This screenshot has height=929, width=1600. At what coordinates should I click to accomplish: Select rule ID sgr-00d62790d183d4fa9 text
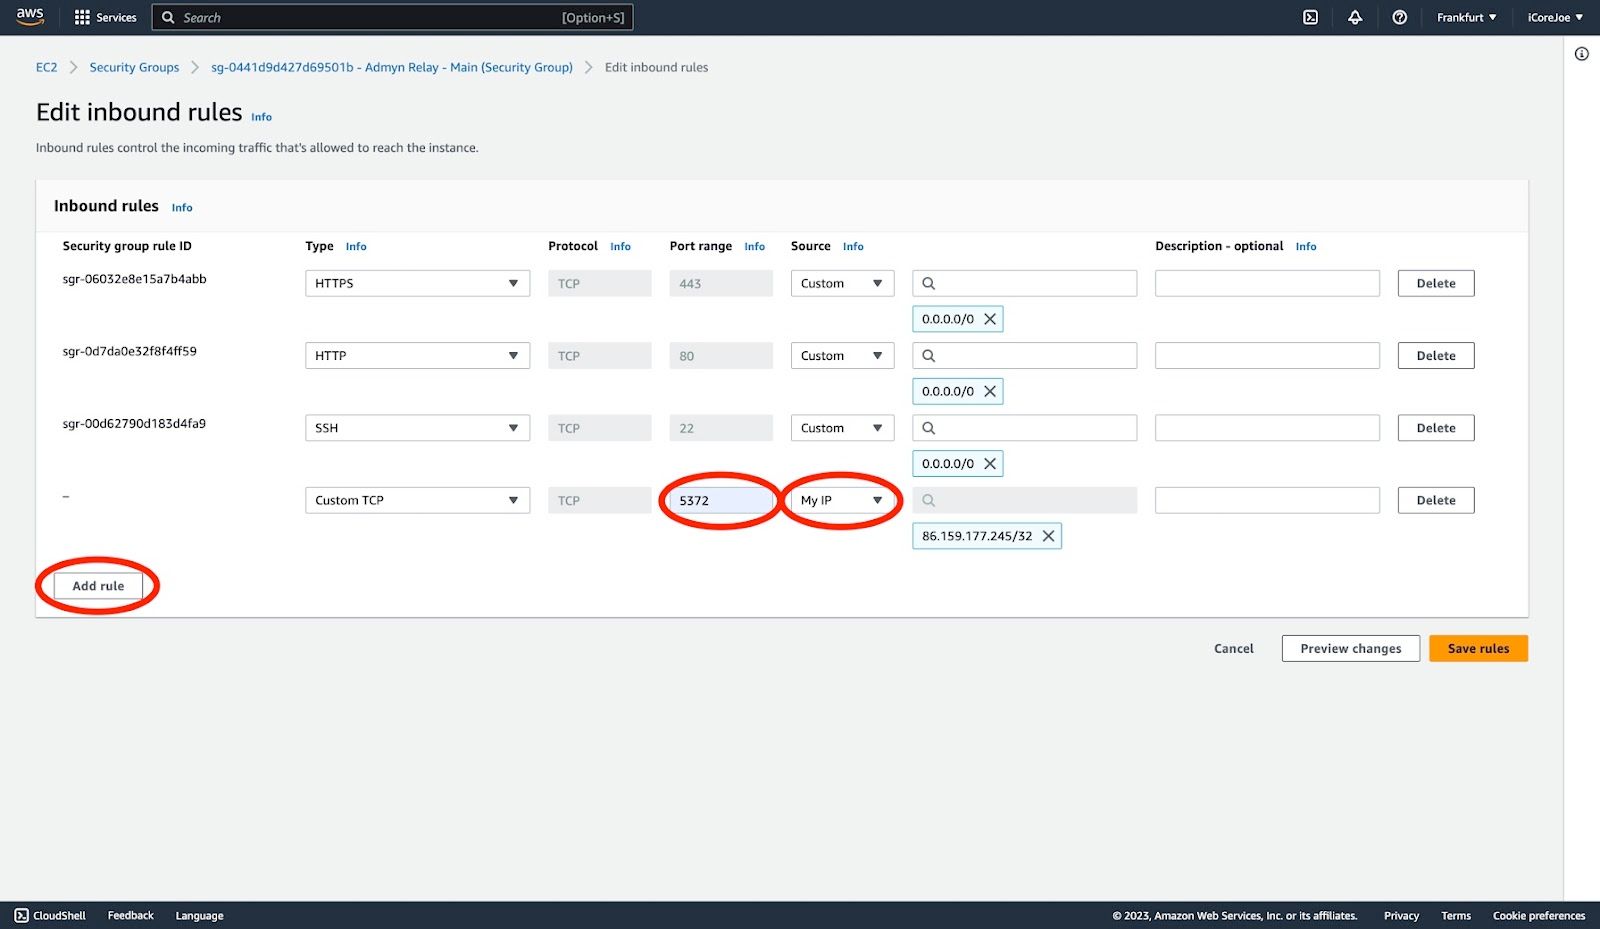[134, 424]
